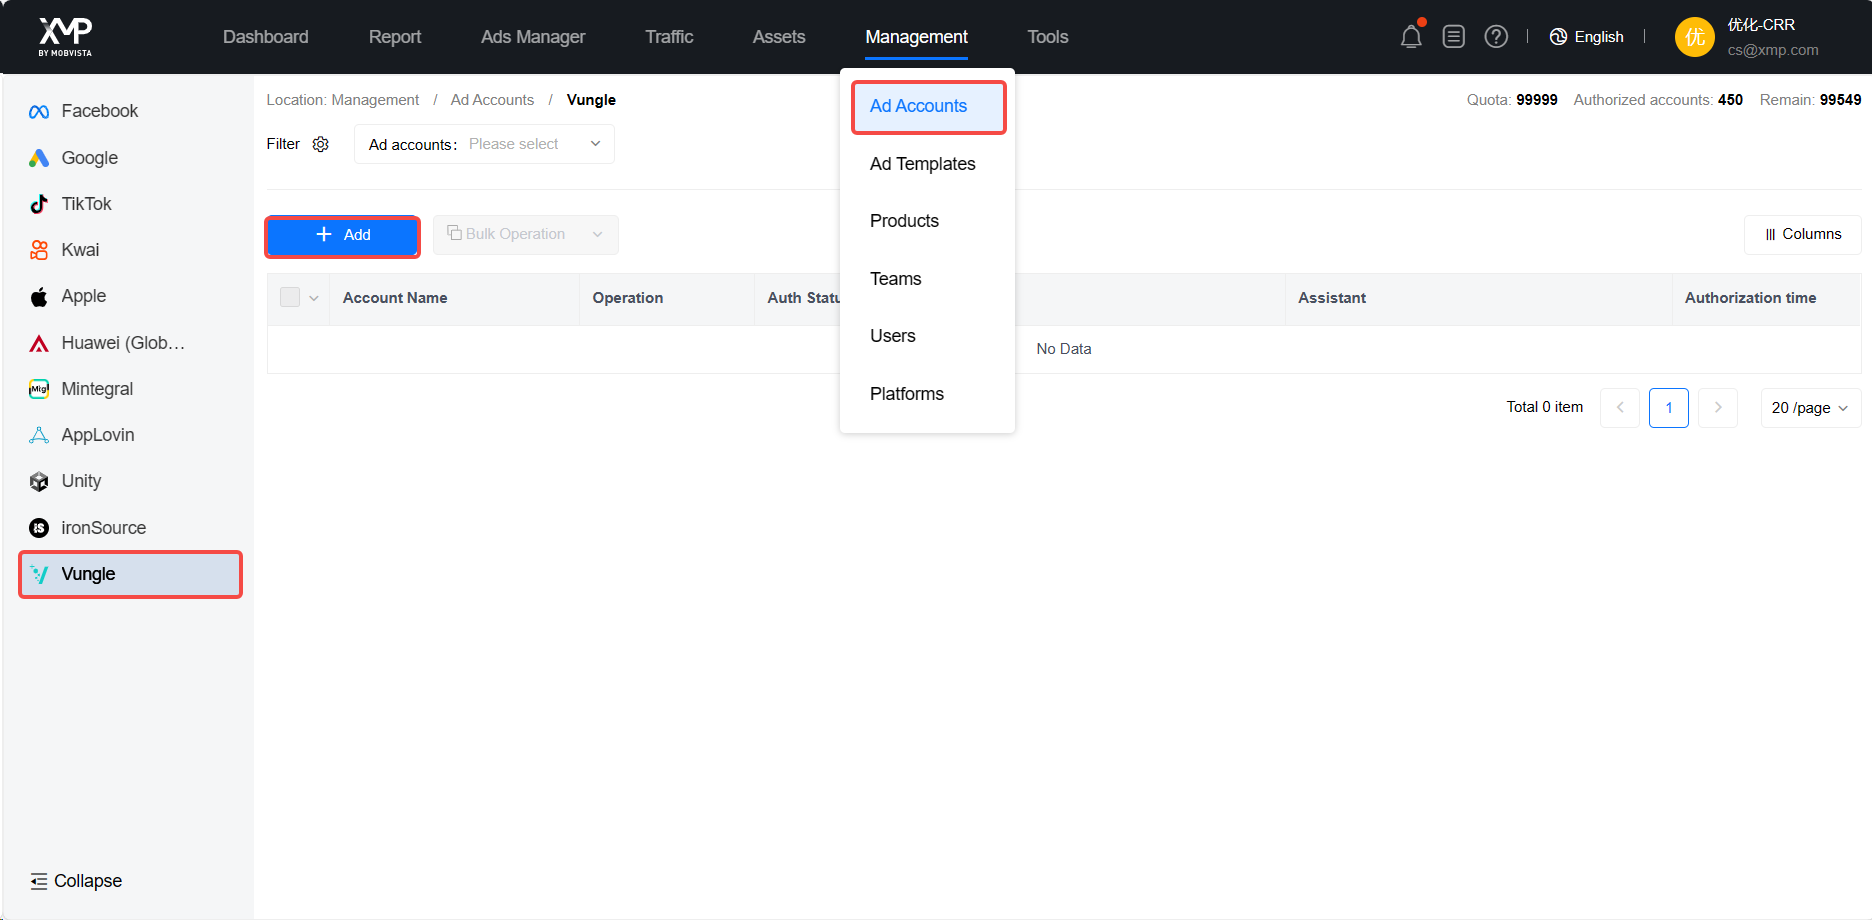Click the Assistant column header
Image resolution: width=1872 pixels, height=920 pixels.
1332,298
